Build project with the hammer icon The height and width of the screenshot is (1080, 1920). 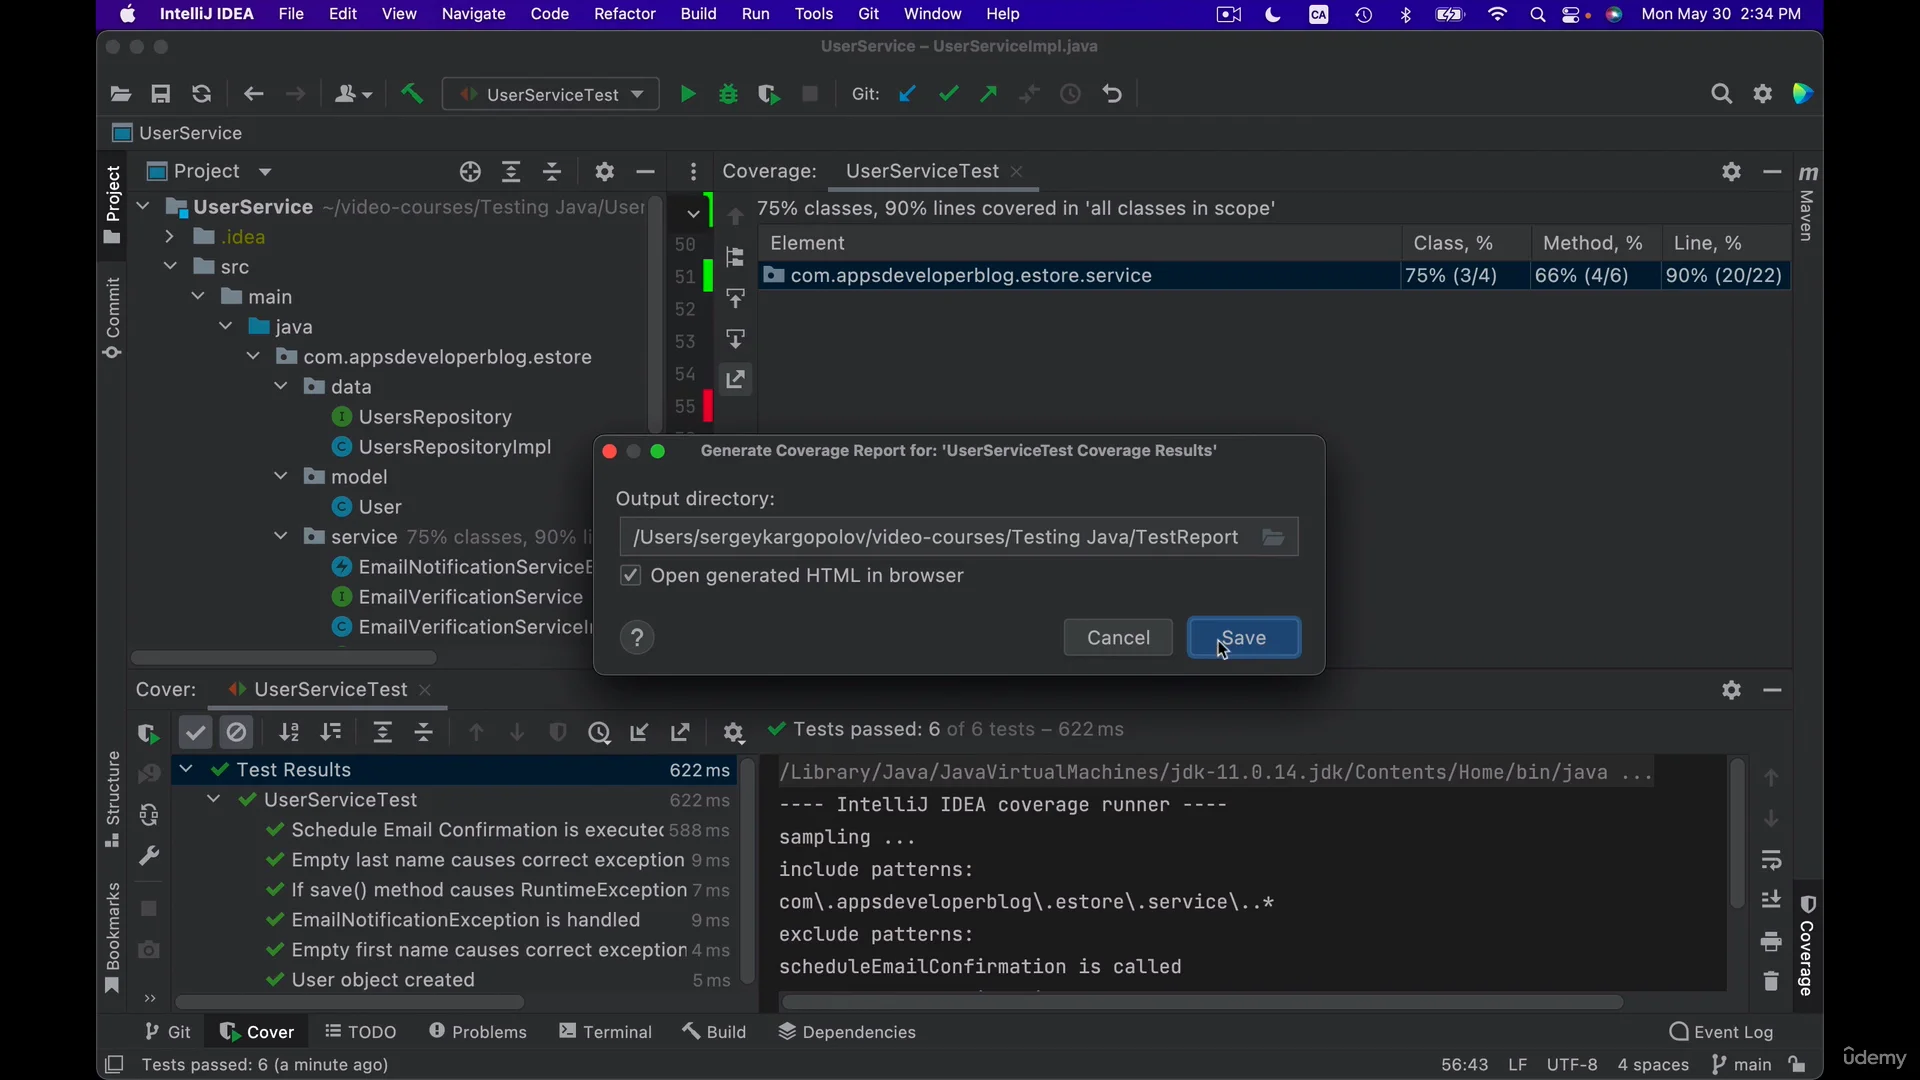[412, 94]
